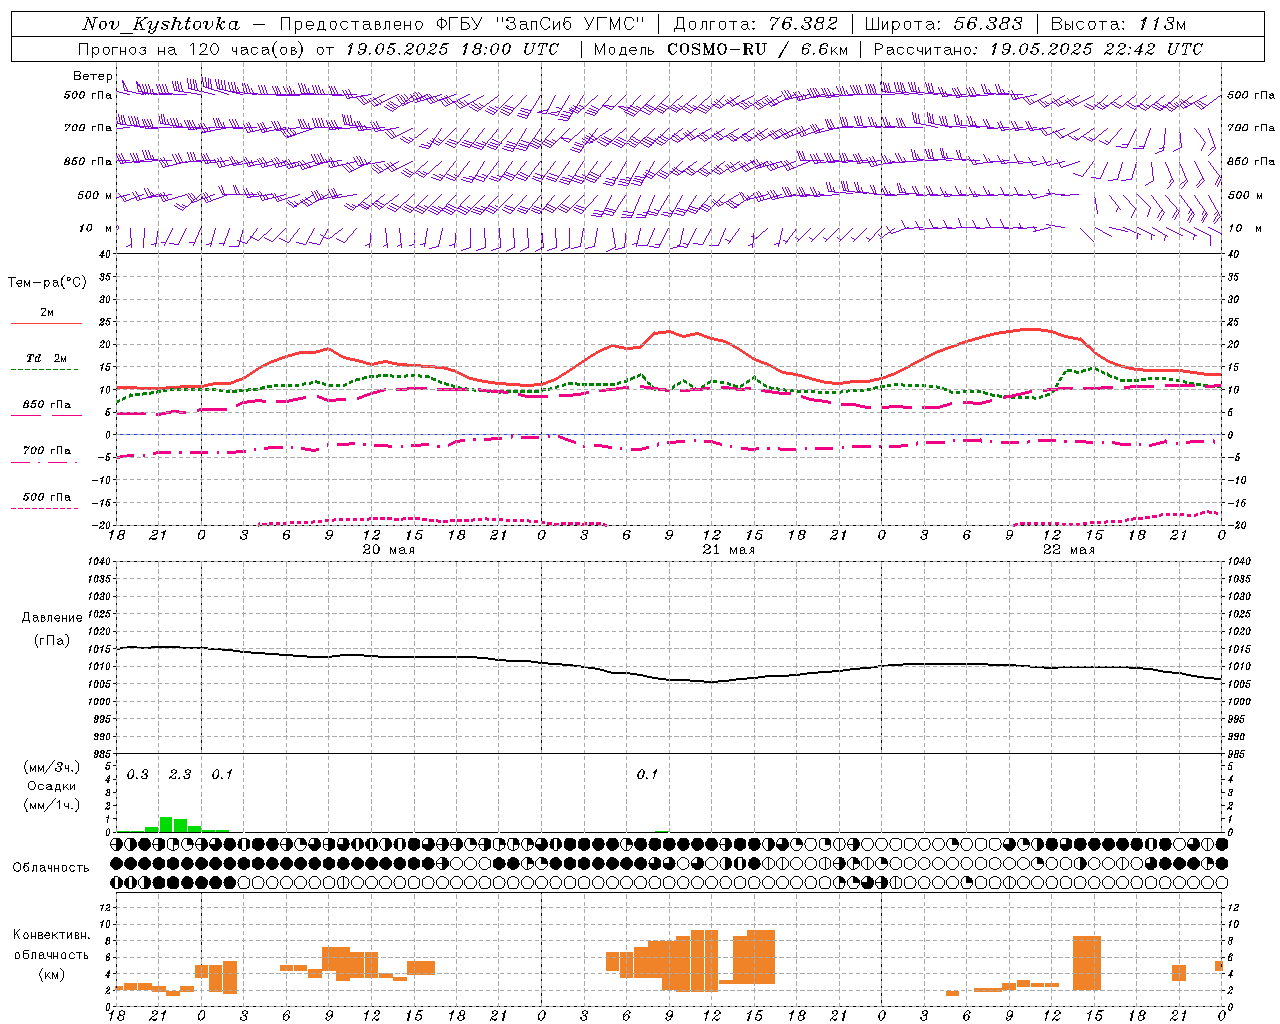Click the "(мм/1ч.)" precipitation unit label
This screenshot has height=1024, width=1280.
coord(52,805)
